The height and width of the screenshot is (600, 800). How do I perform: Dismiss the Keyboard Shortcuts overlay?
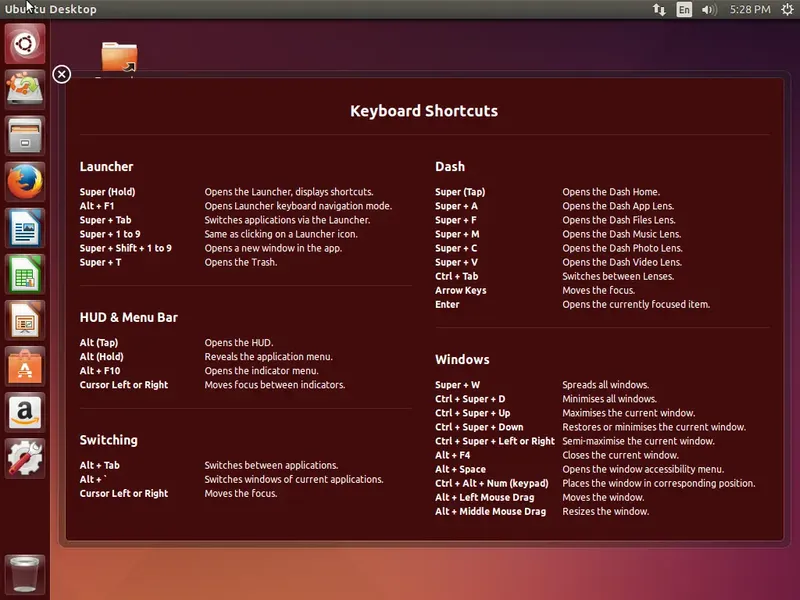click(x=63, y=75)
